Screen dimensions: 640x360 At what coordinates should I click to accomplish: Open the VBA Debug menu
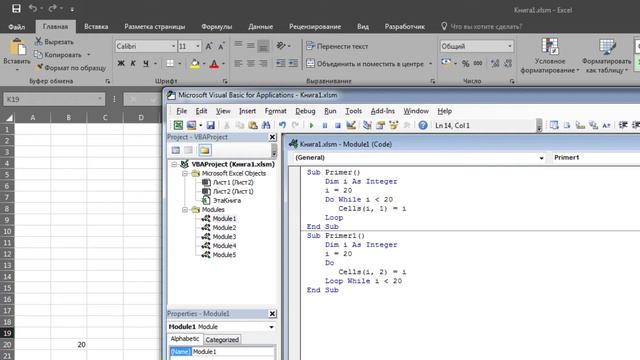tap(305, 111)
